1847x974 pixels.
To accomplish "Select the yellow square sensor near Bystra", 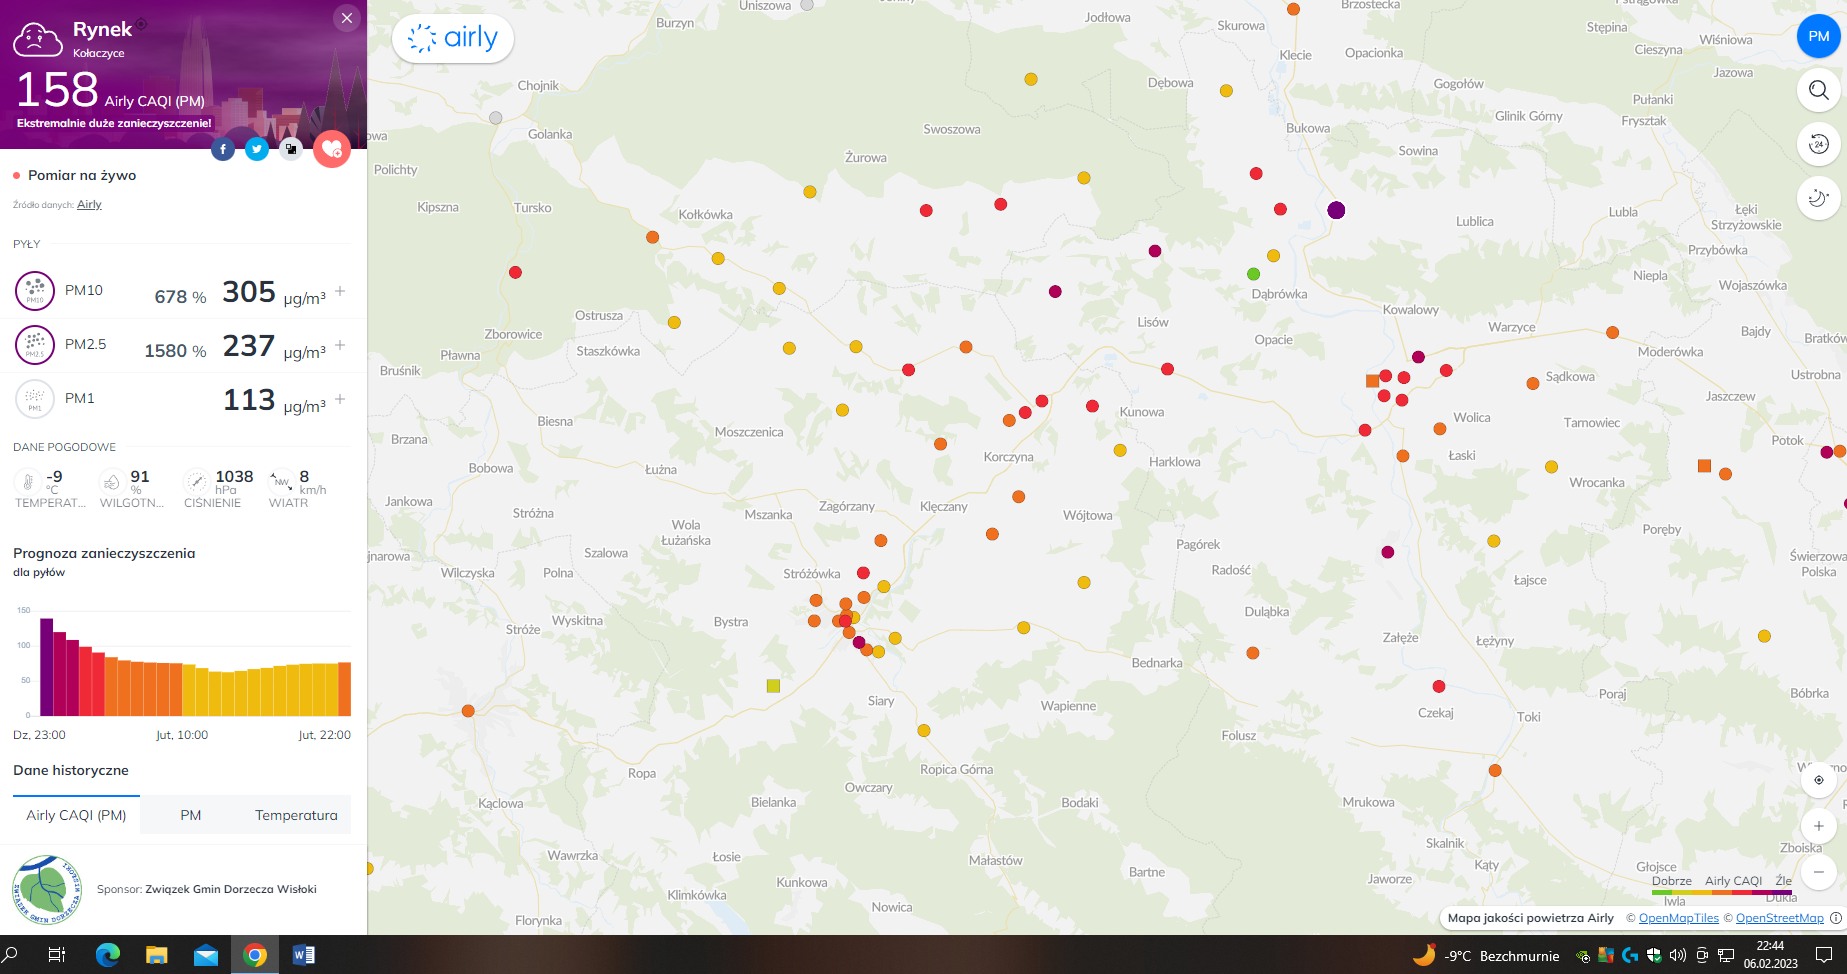I will 773,686.
